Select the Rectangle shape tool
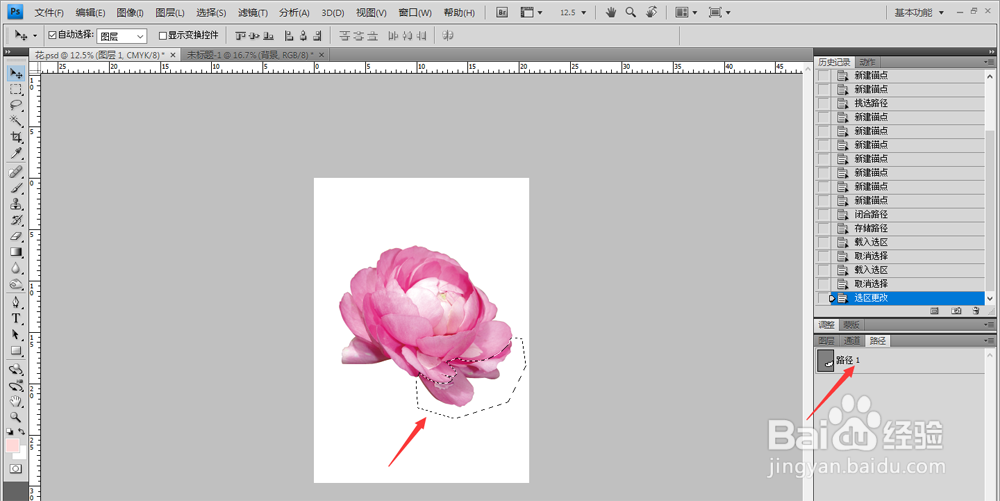 pyautogui.click(x=16, y=351)
